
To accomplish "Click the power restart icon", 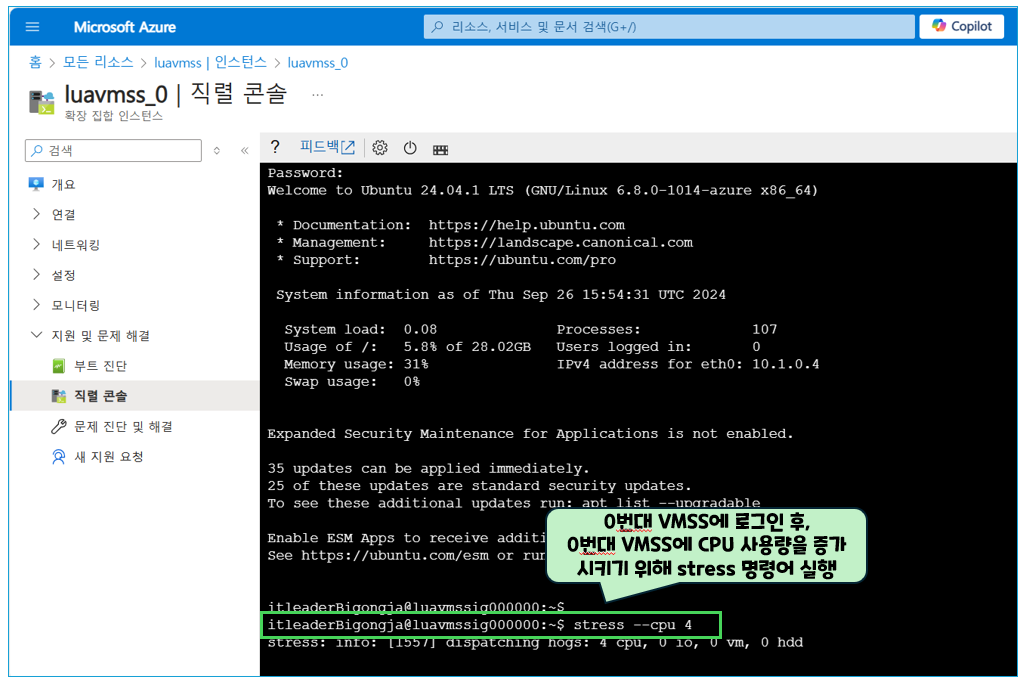I will click(410, 148).
